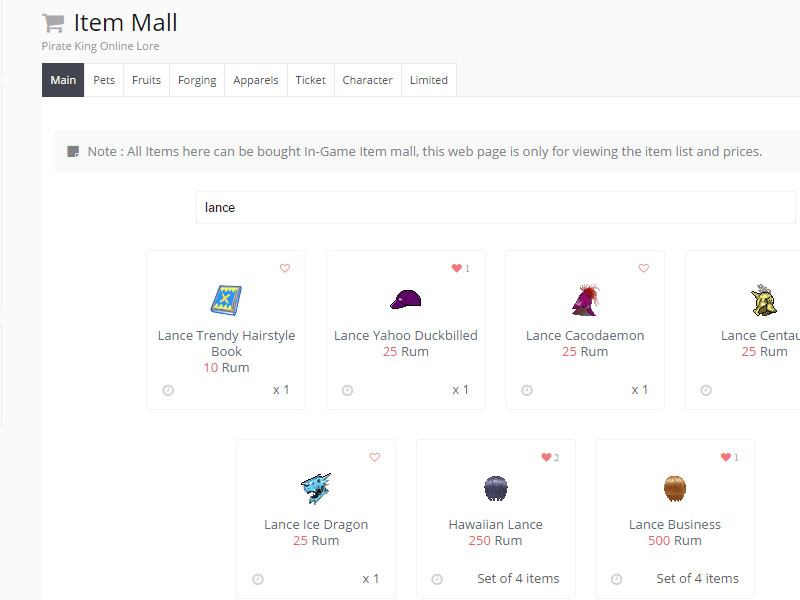The image size is (800, 600).
Task: Open Lance Yahoo Duckbilled title
Action: pyautogui.click(x=406, y=335)
